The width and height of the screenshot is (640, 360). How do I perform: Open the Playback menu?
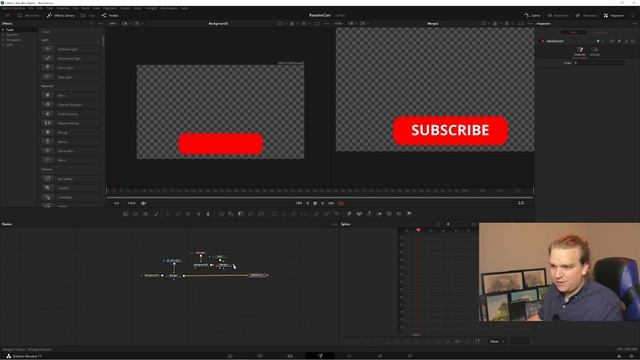(110, 8)
